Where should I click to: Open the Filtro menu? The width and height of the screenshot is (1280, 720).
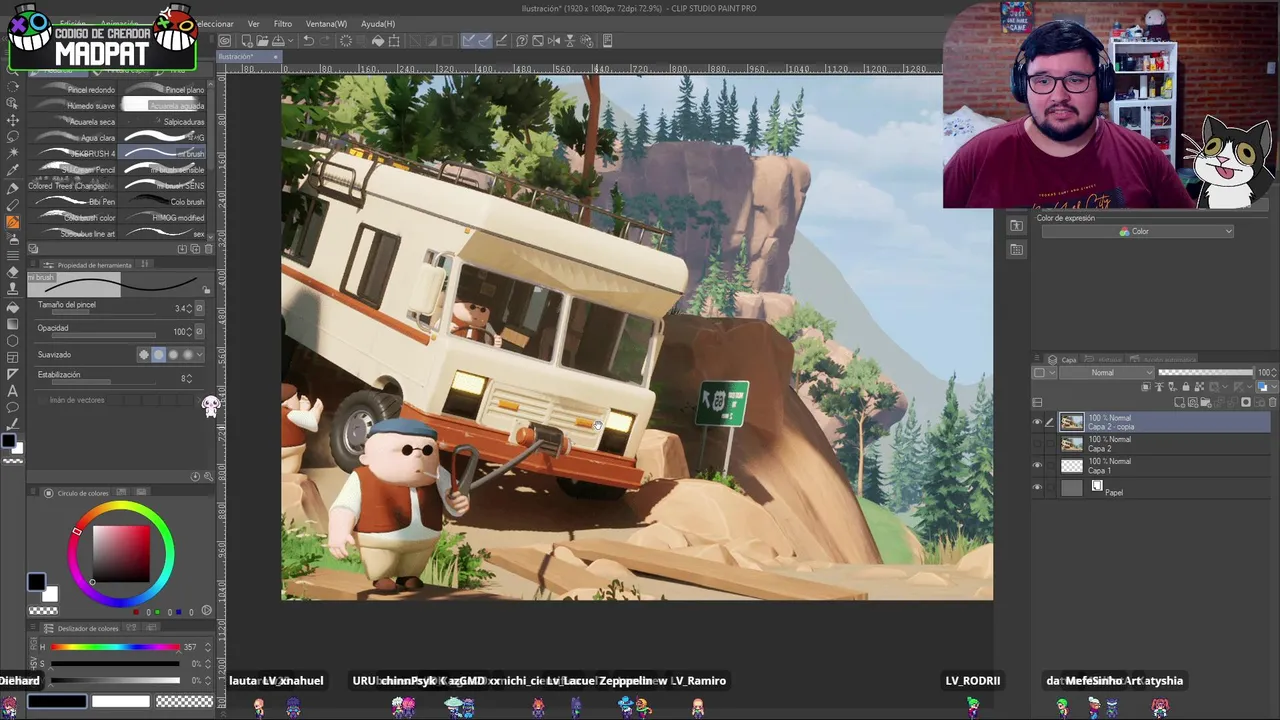tap(283, 23)
